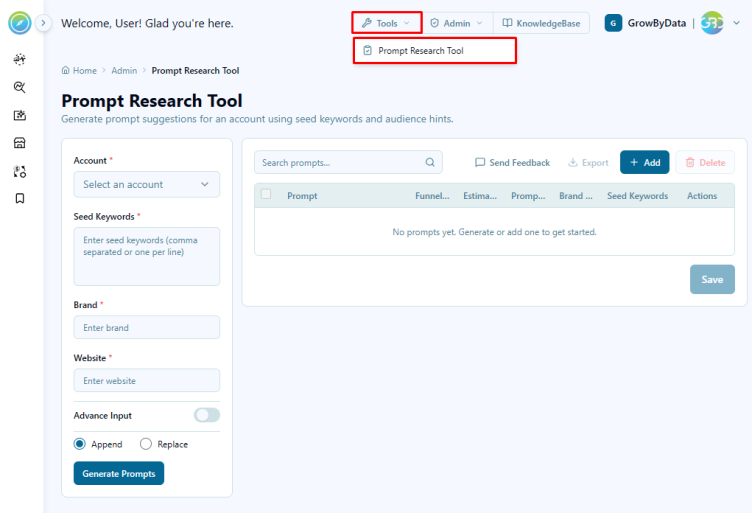Click the Brand column header
The image size is (752, 513).
click(576, 196)
